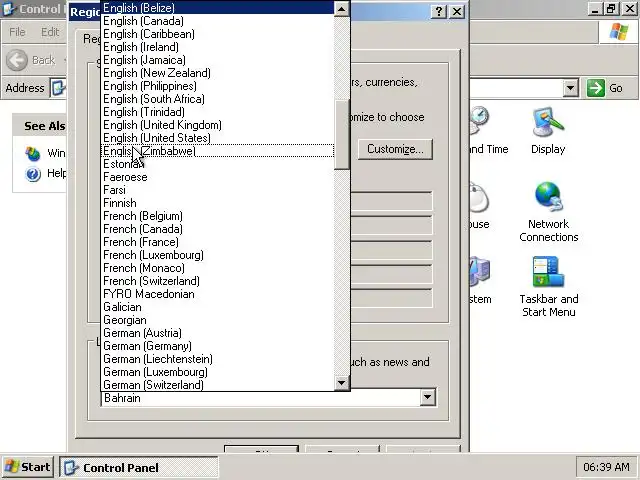Select Finnish in the list

pos(217,203)
